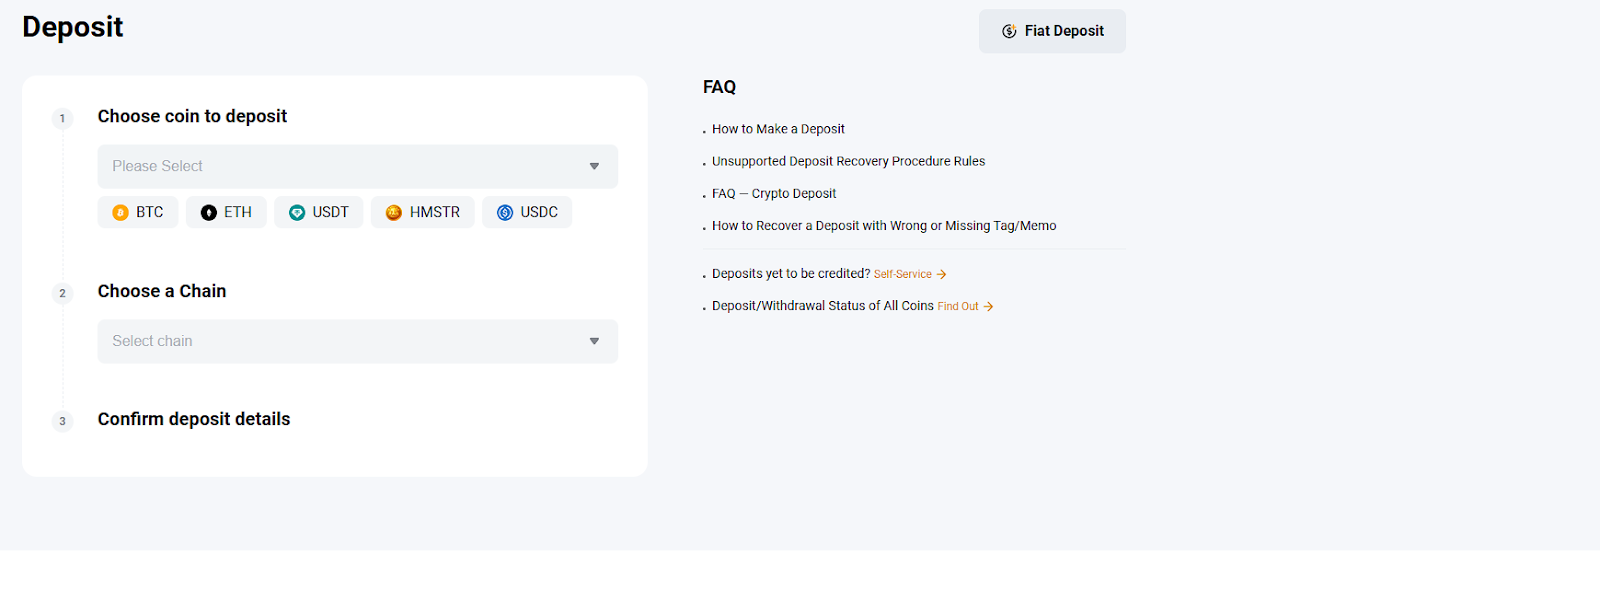Click the Find Out link

pyautogui.click(x=957, y=307)
